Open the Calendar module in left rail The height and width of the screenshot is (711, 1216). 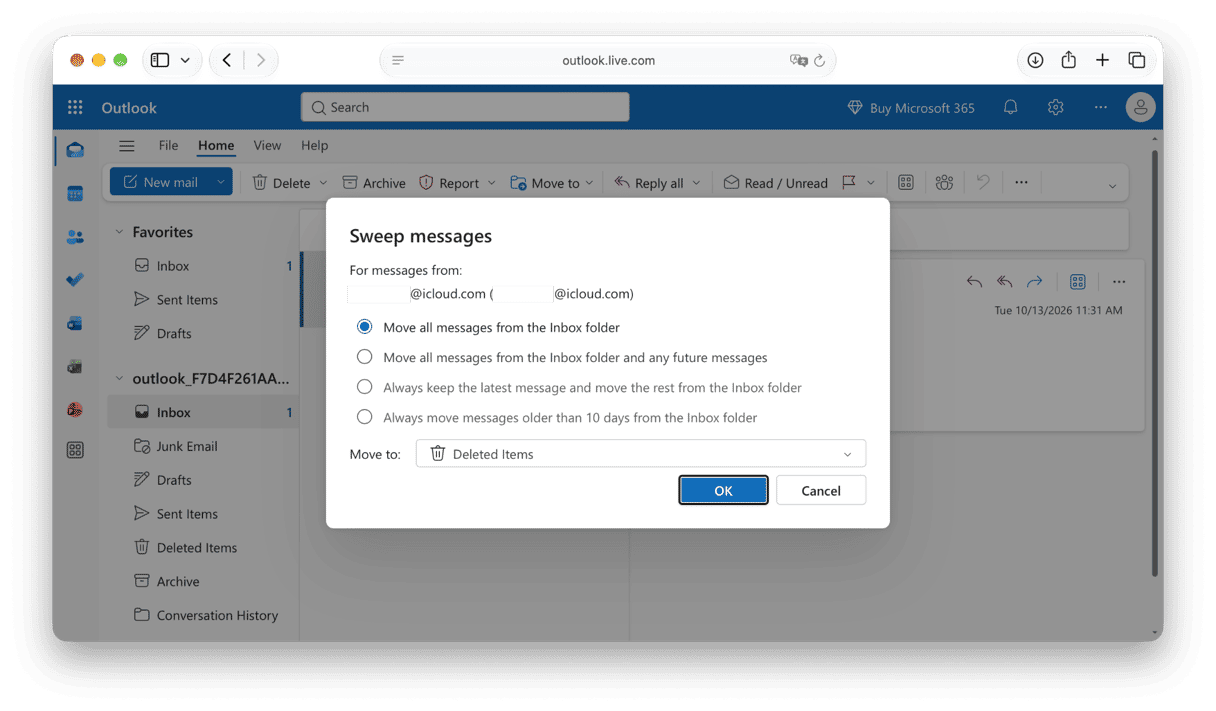[75, 194]
